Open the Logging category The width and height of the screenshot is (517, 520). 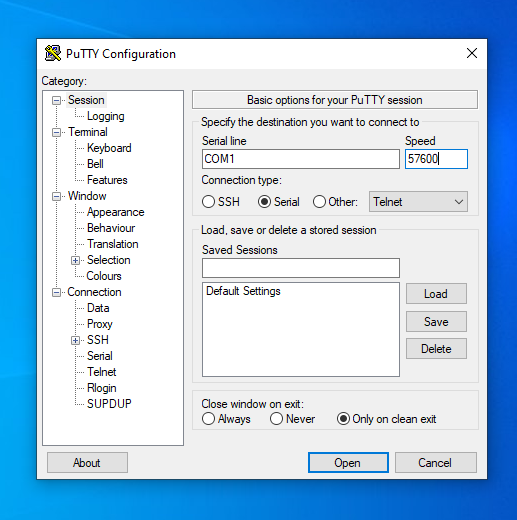(x=106, y=116)
